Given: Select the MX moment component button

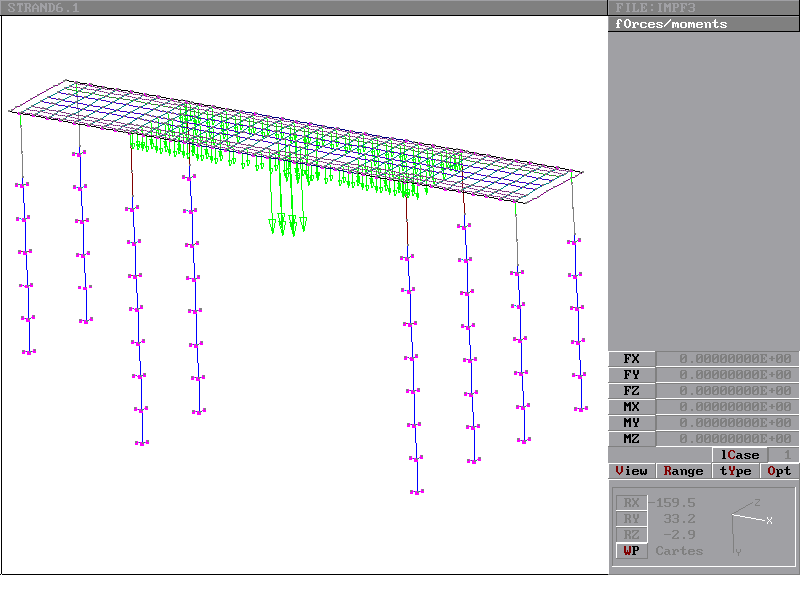Looking at the screenshot, I should [631, 407].
